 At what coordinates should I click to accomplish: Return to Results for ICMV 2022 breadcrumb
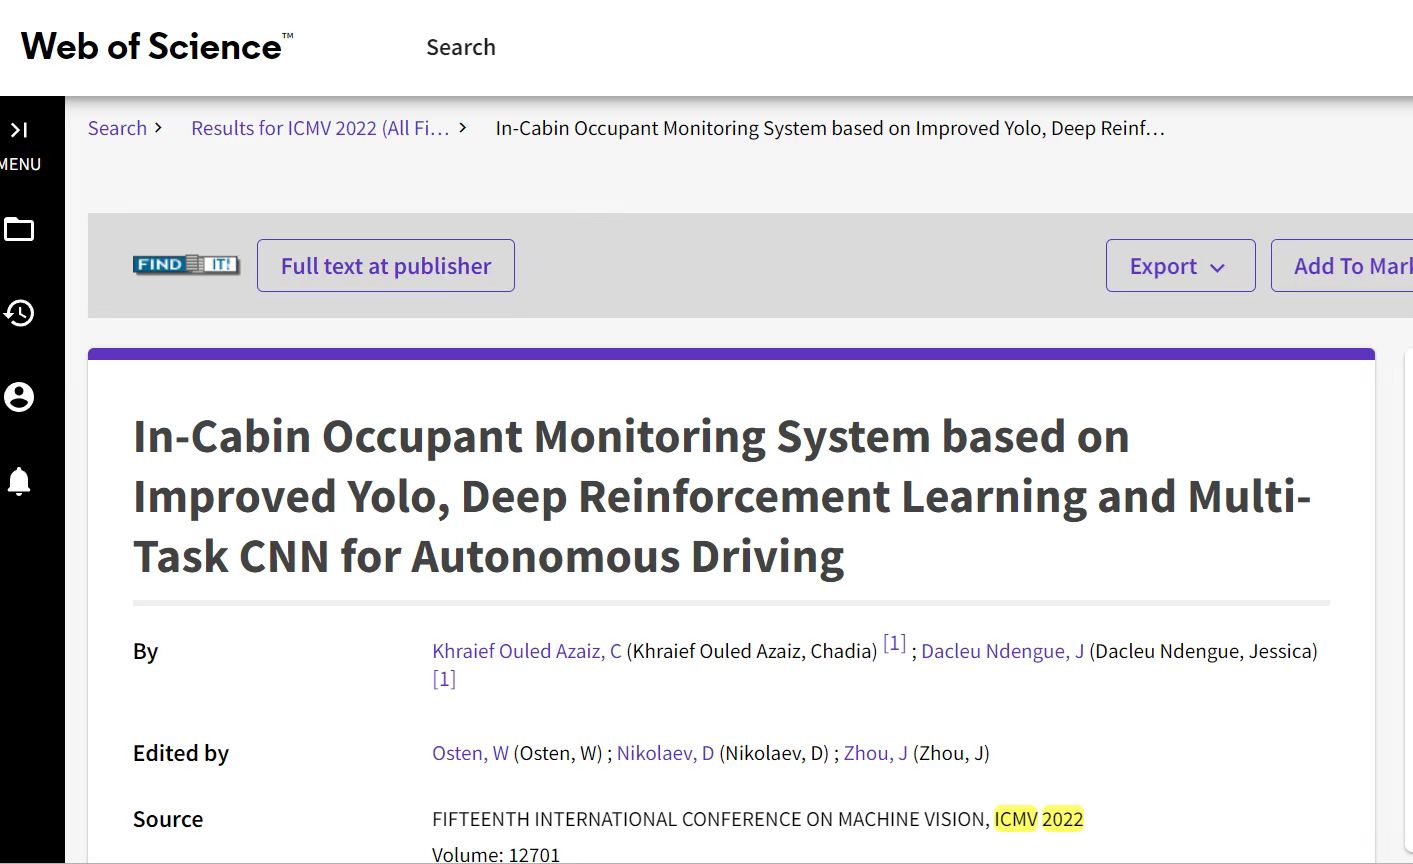click(x=320, y=128)
